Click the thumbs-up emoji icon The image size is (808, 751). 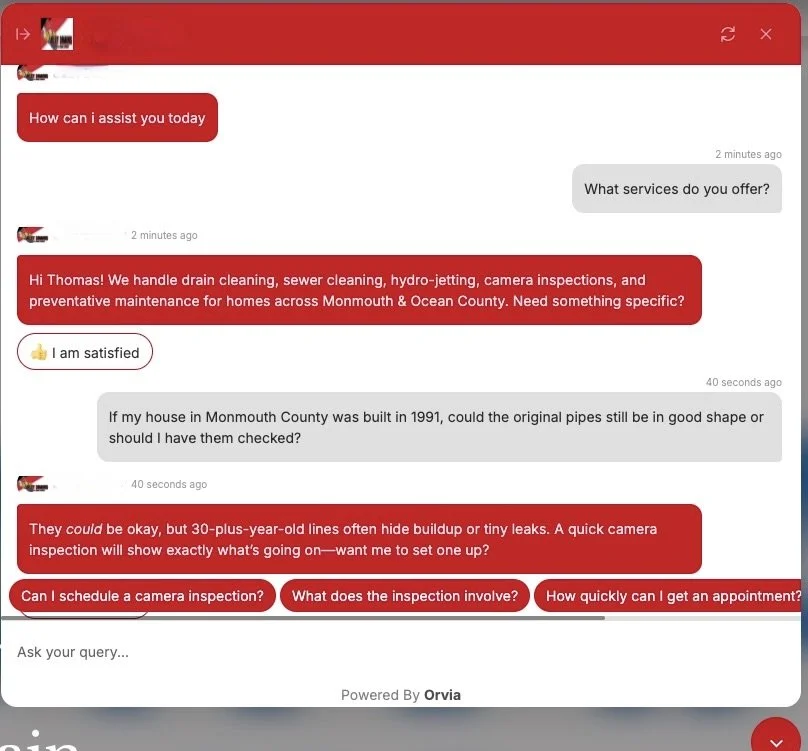[39, 353]
